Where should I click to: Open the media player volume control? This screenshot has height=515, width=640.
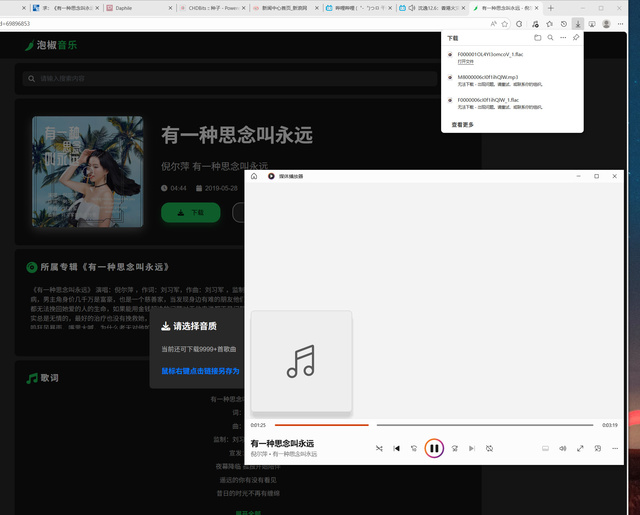563,449
